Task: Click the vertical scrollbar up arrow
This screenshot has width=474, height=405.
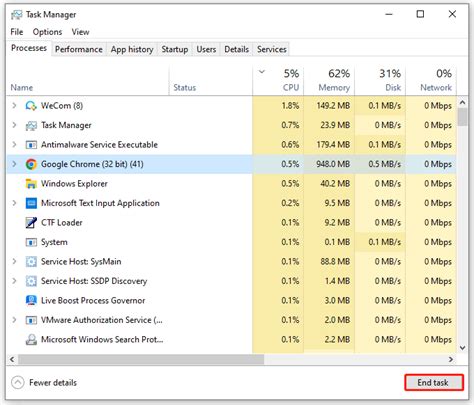Action: point(462,102)
